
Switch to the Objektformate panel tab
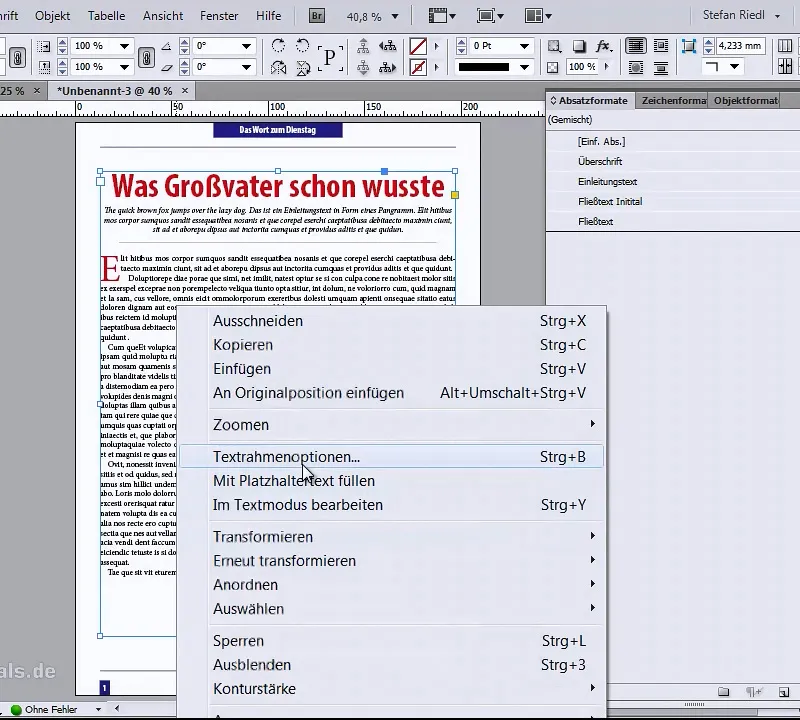click(746, 101)
